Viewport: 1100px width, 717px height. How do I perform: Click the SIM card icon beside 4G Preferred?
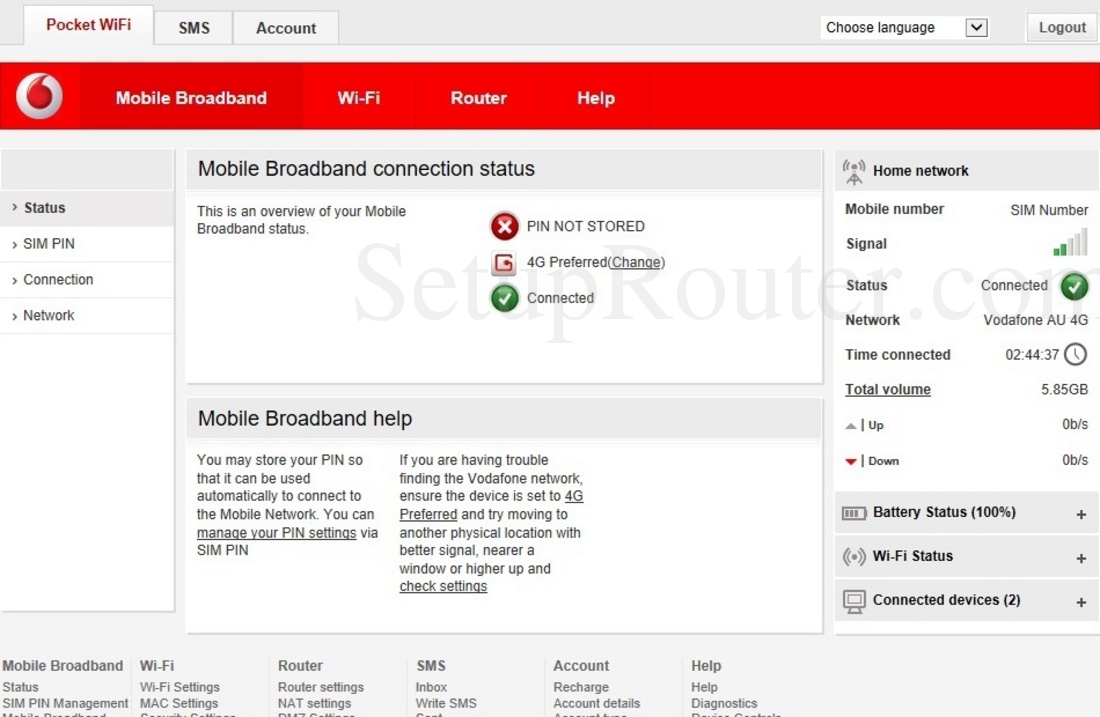[x=504, y=262]
